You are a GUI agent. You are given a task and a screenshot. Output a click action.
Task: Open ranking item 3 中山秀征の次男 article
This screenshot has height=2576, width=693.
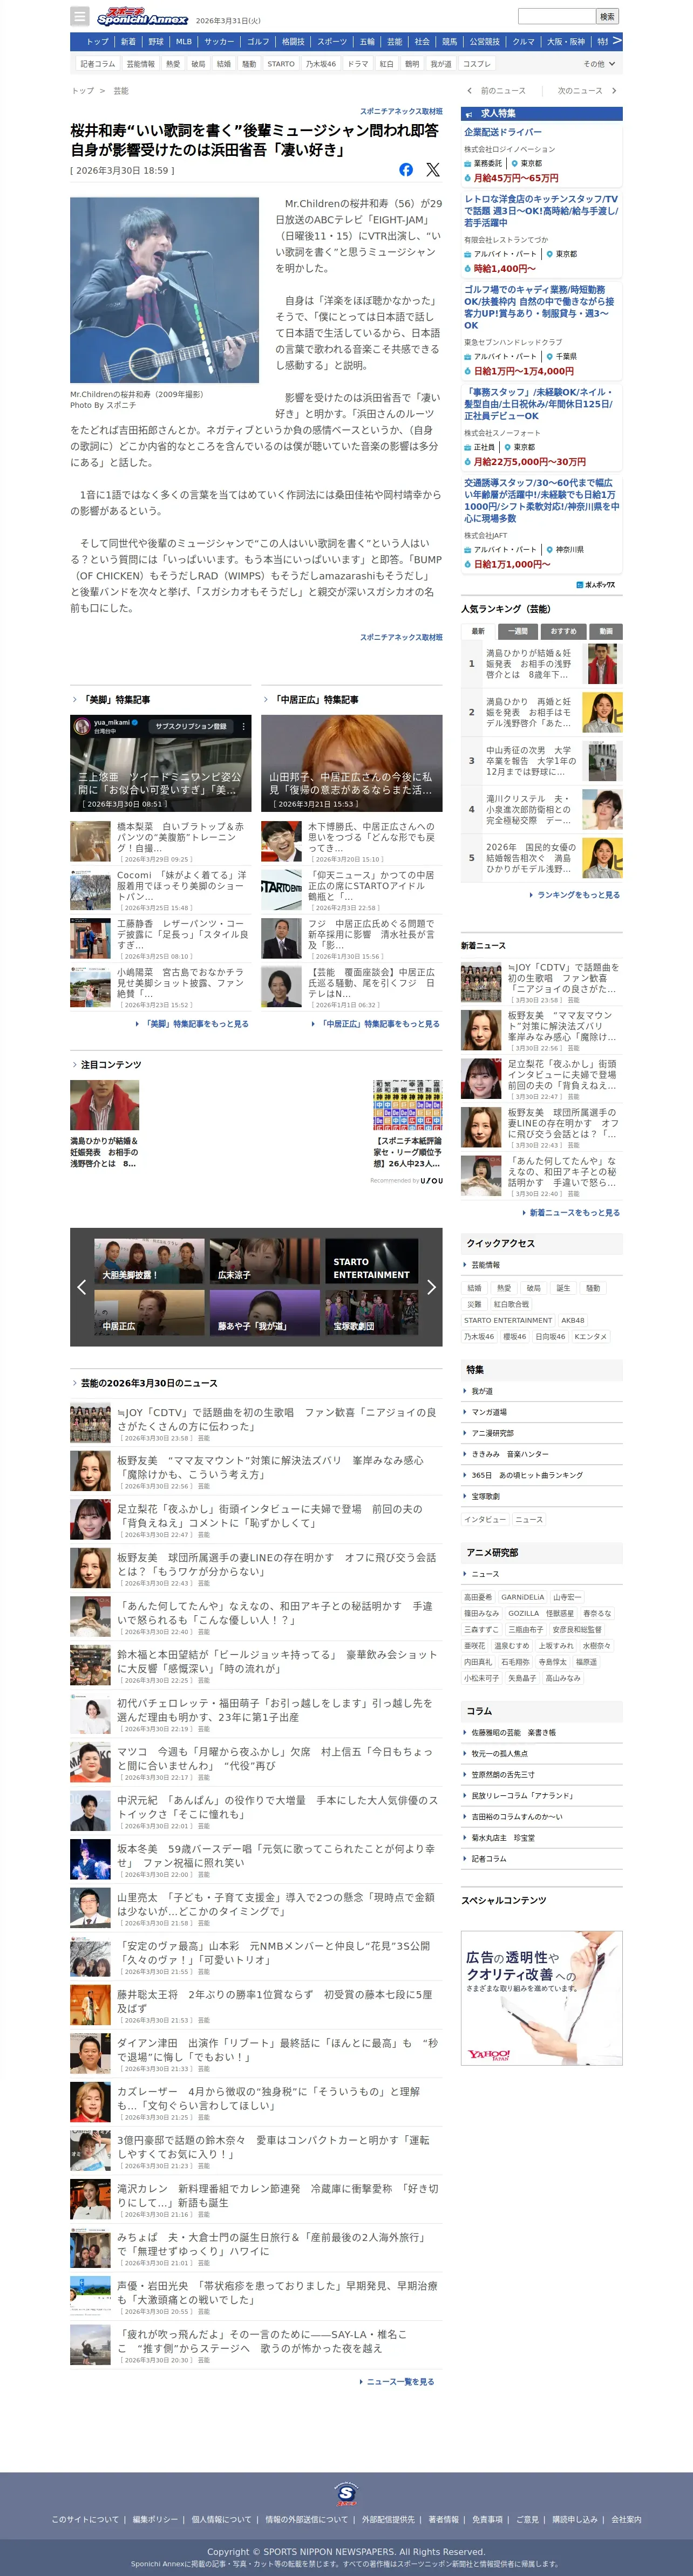[542, 761]
